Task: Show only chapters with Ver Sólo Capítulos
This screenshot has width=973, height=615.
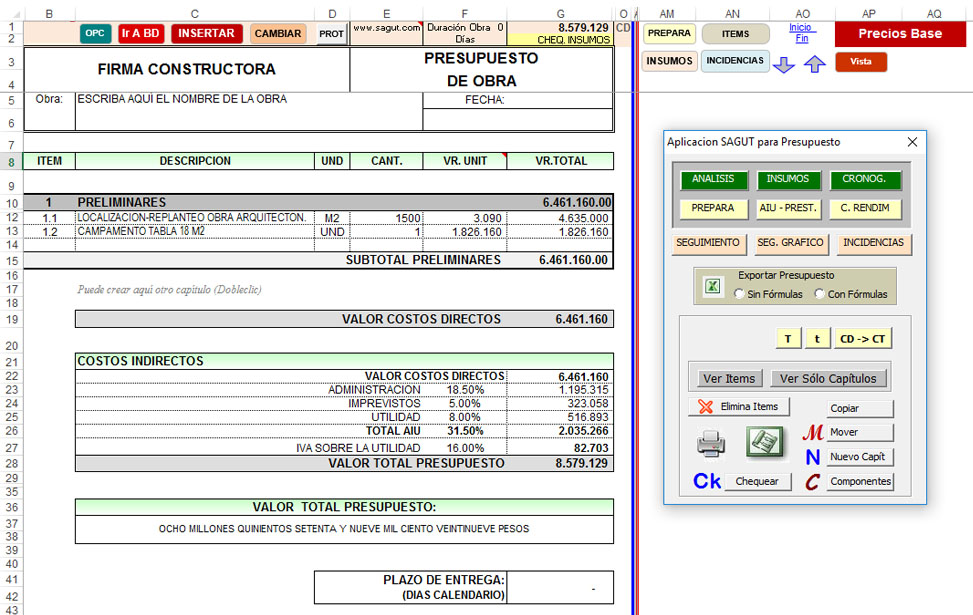Action: pyautogui.click(x=828, y=379)
